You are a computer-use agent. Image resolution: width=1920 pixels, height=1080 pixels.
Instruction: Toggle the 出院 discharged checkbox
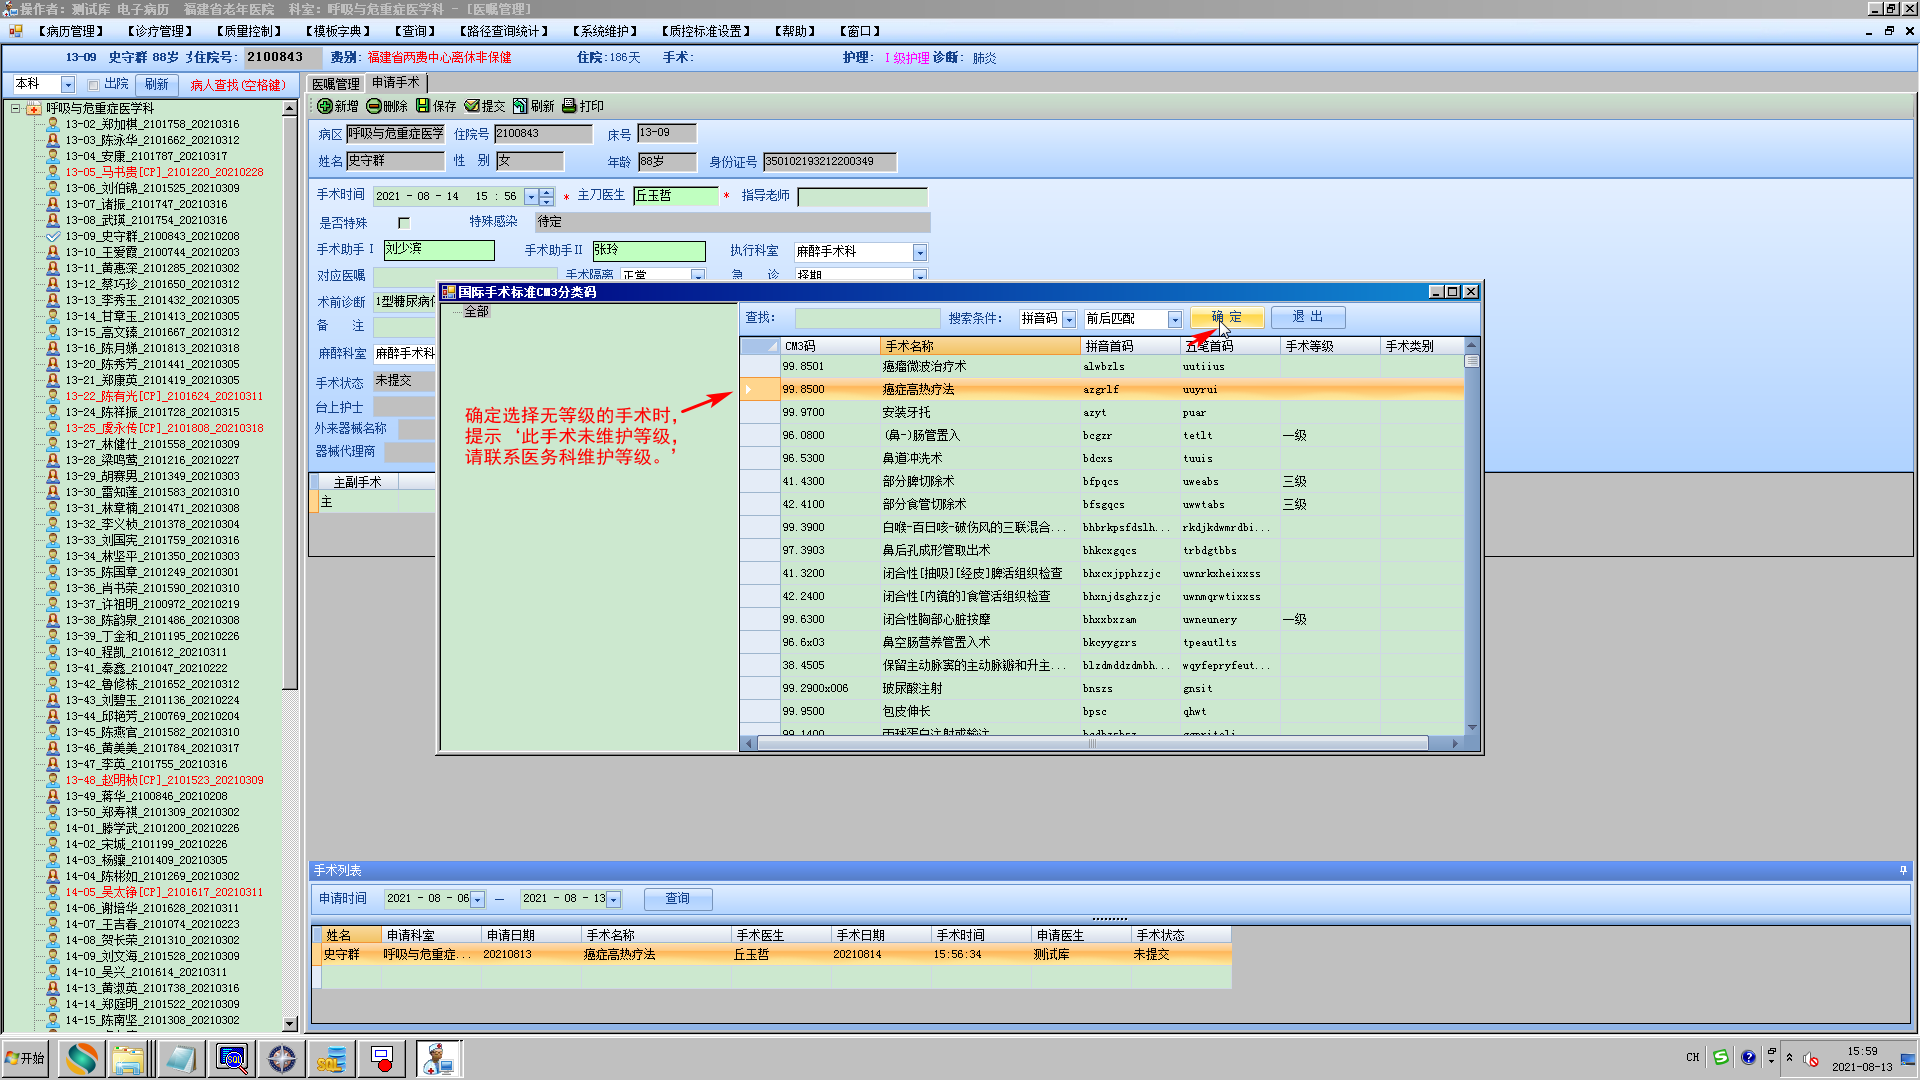pos(93,85)
